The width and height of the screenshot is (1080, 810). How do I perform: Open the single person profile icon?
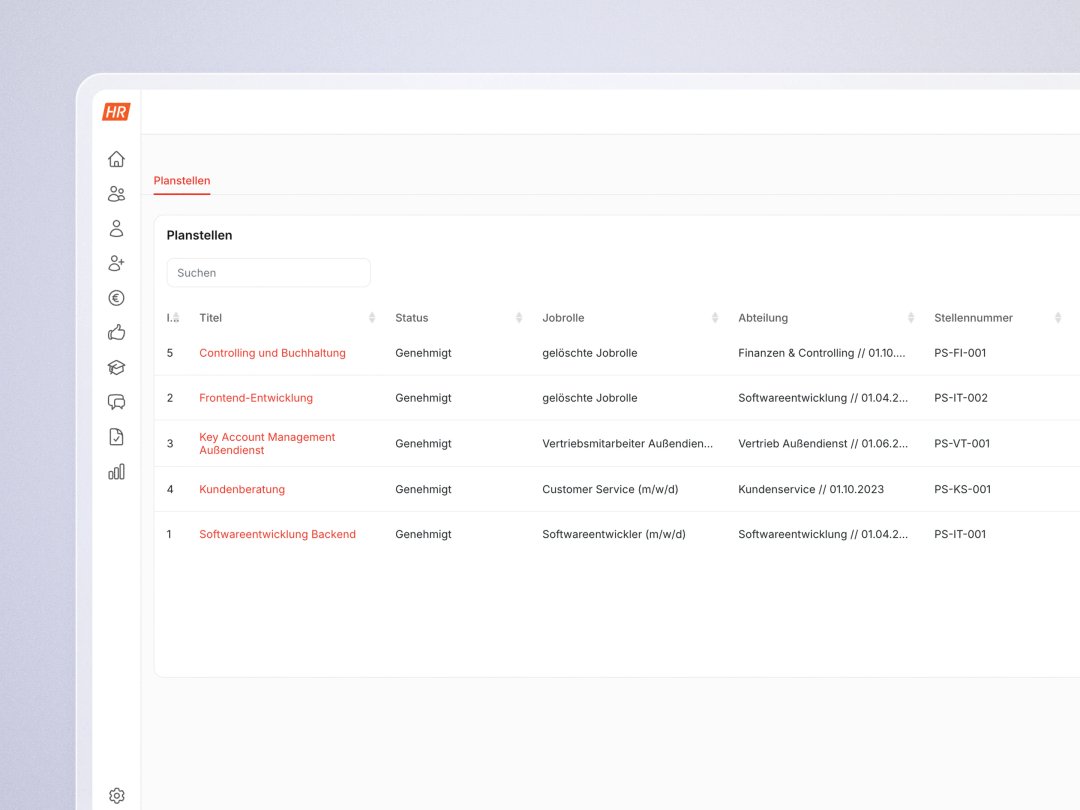tap(116, 229)
